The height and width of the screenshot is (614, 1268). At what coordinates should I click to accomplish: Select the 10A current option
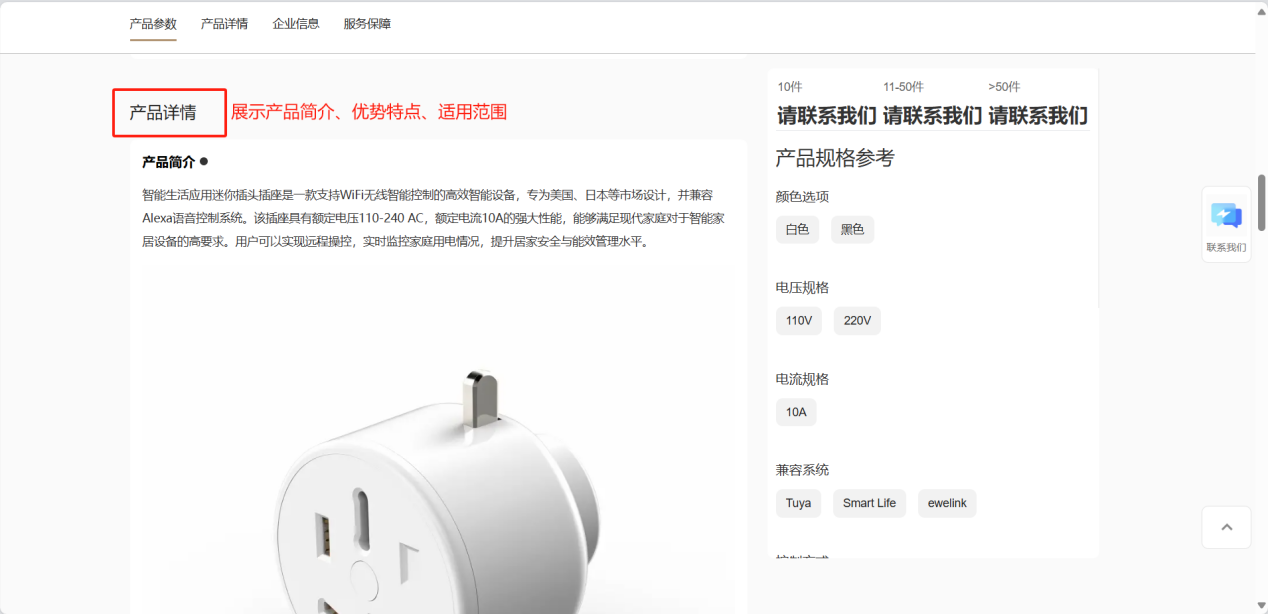[x=796, y=412]
